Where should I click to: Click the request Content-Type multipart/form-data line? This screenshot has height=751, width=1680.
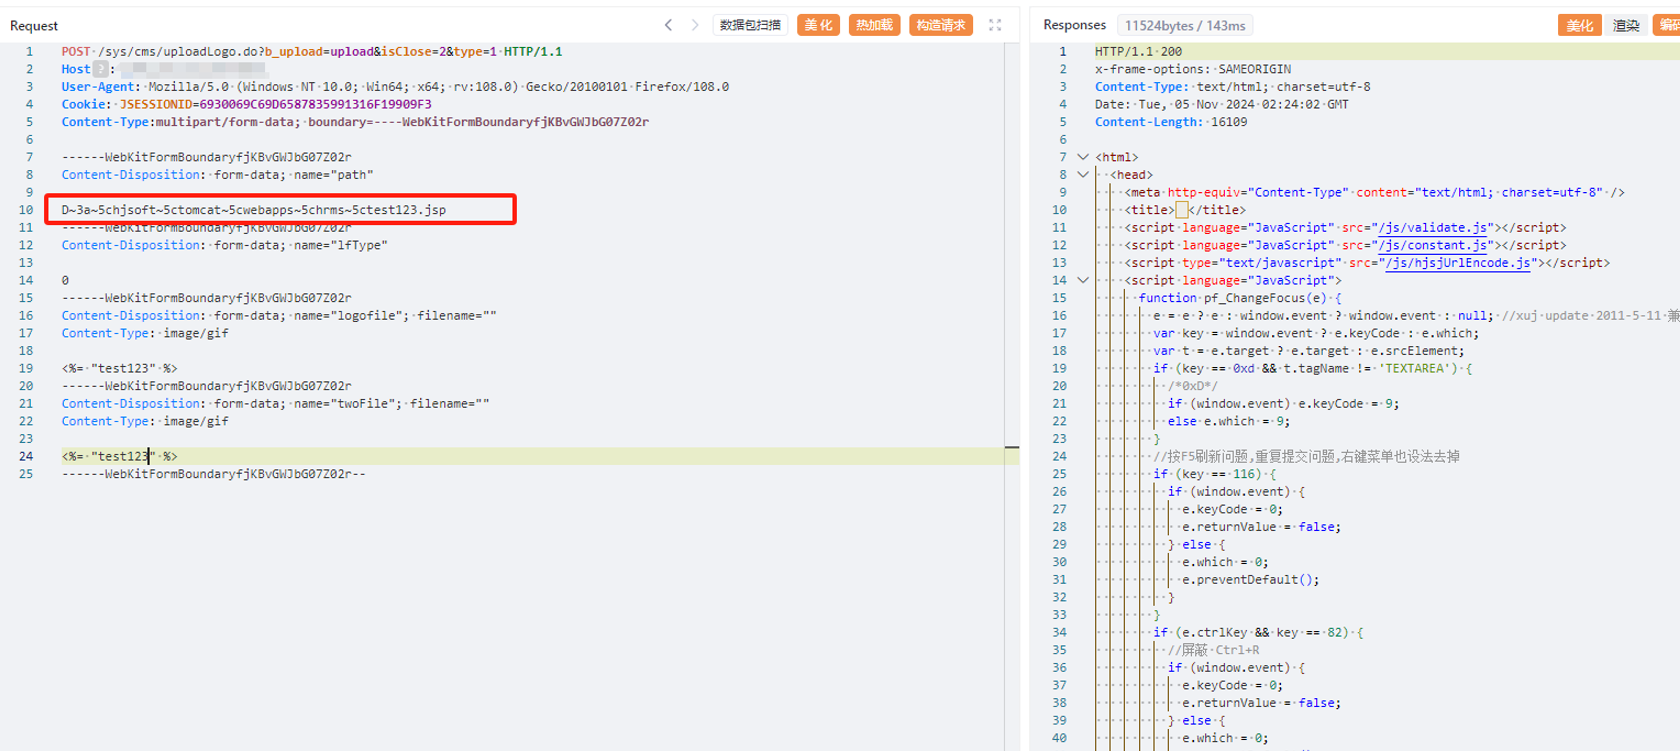point(355,122)
